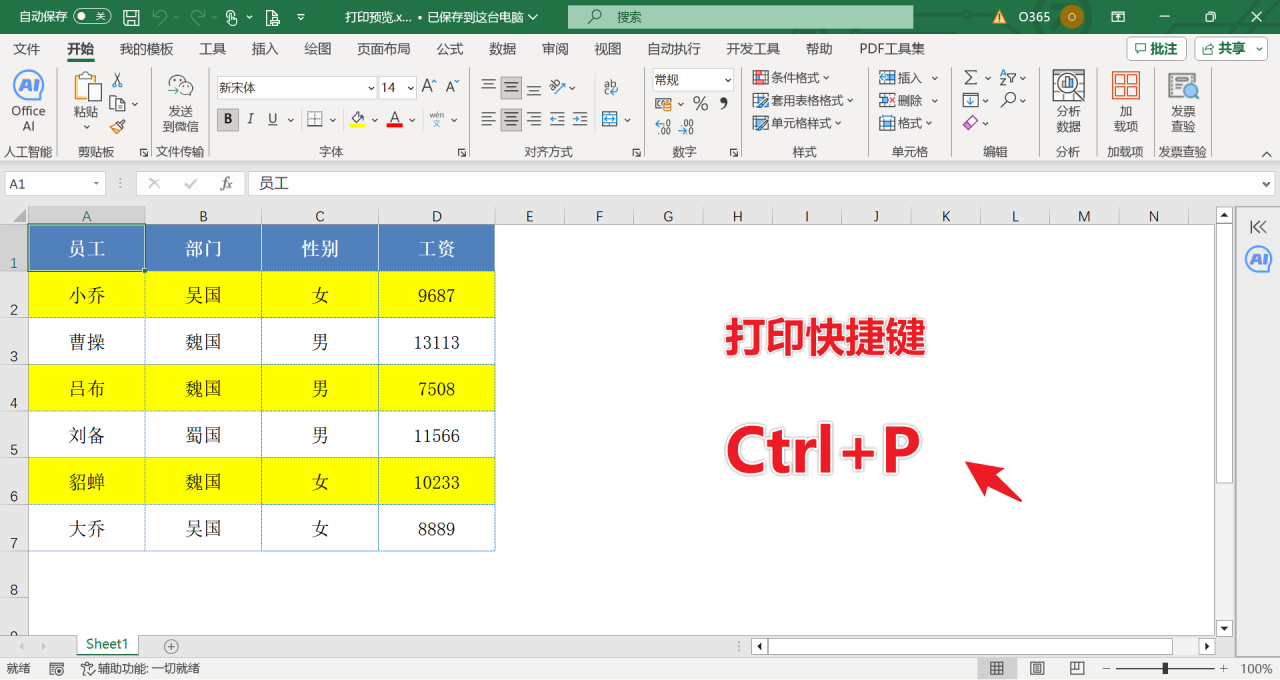The width and height of the screenshot is (1280, 680).
Task: Toggle AutoSave (自动保存) switch
Action: point(92,16)
